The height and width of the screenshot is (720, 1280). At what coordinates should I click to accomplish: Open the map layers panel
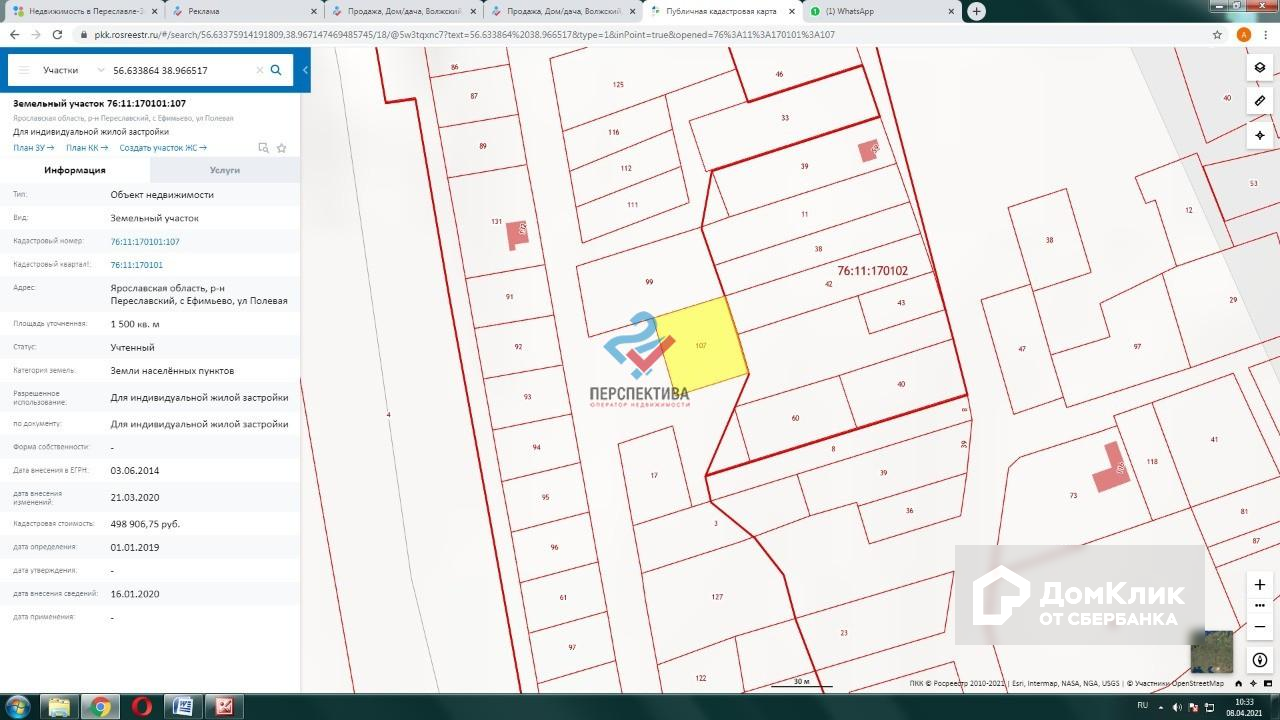click(1260, 68)
